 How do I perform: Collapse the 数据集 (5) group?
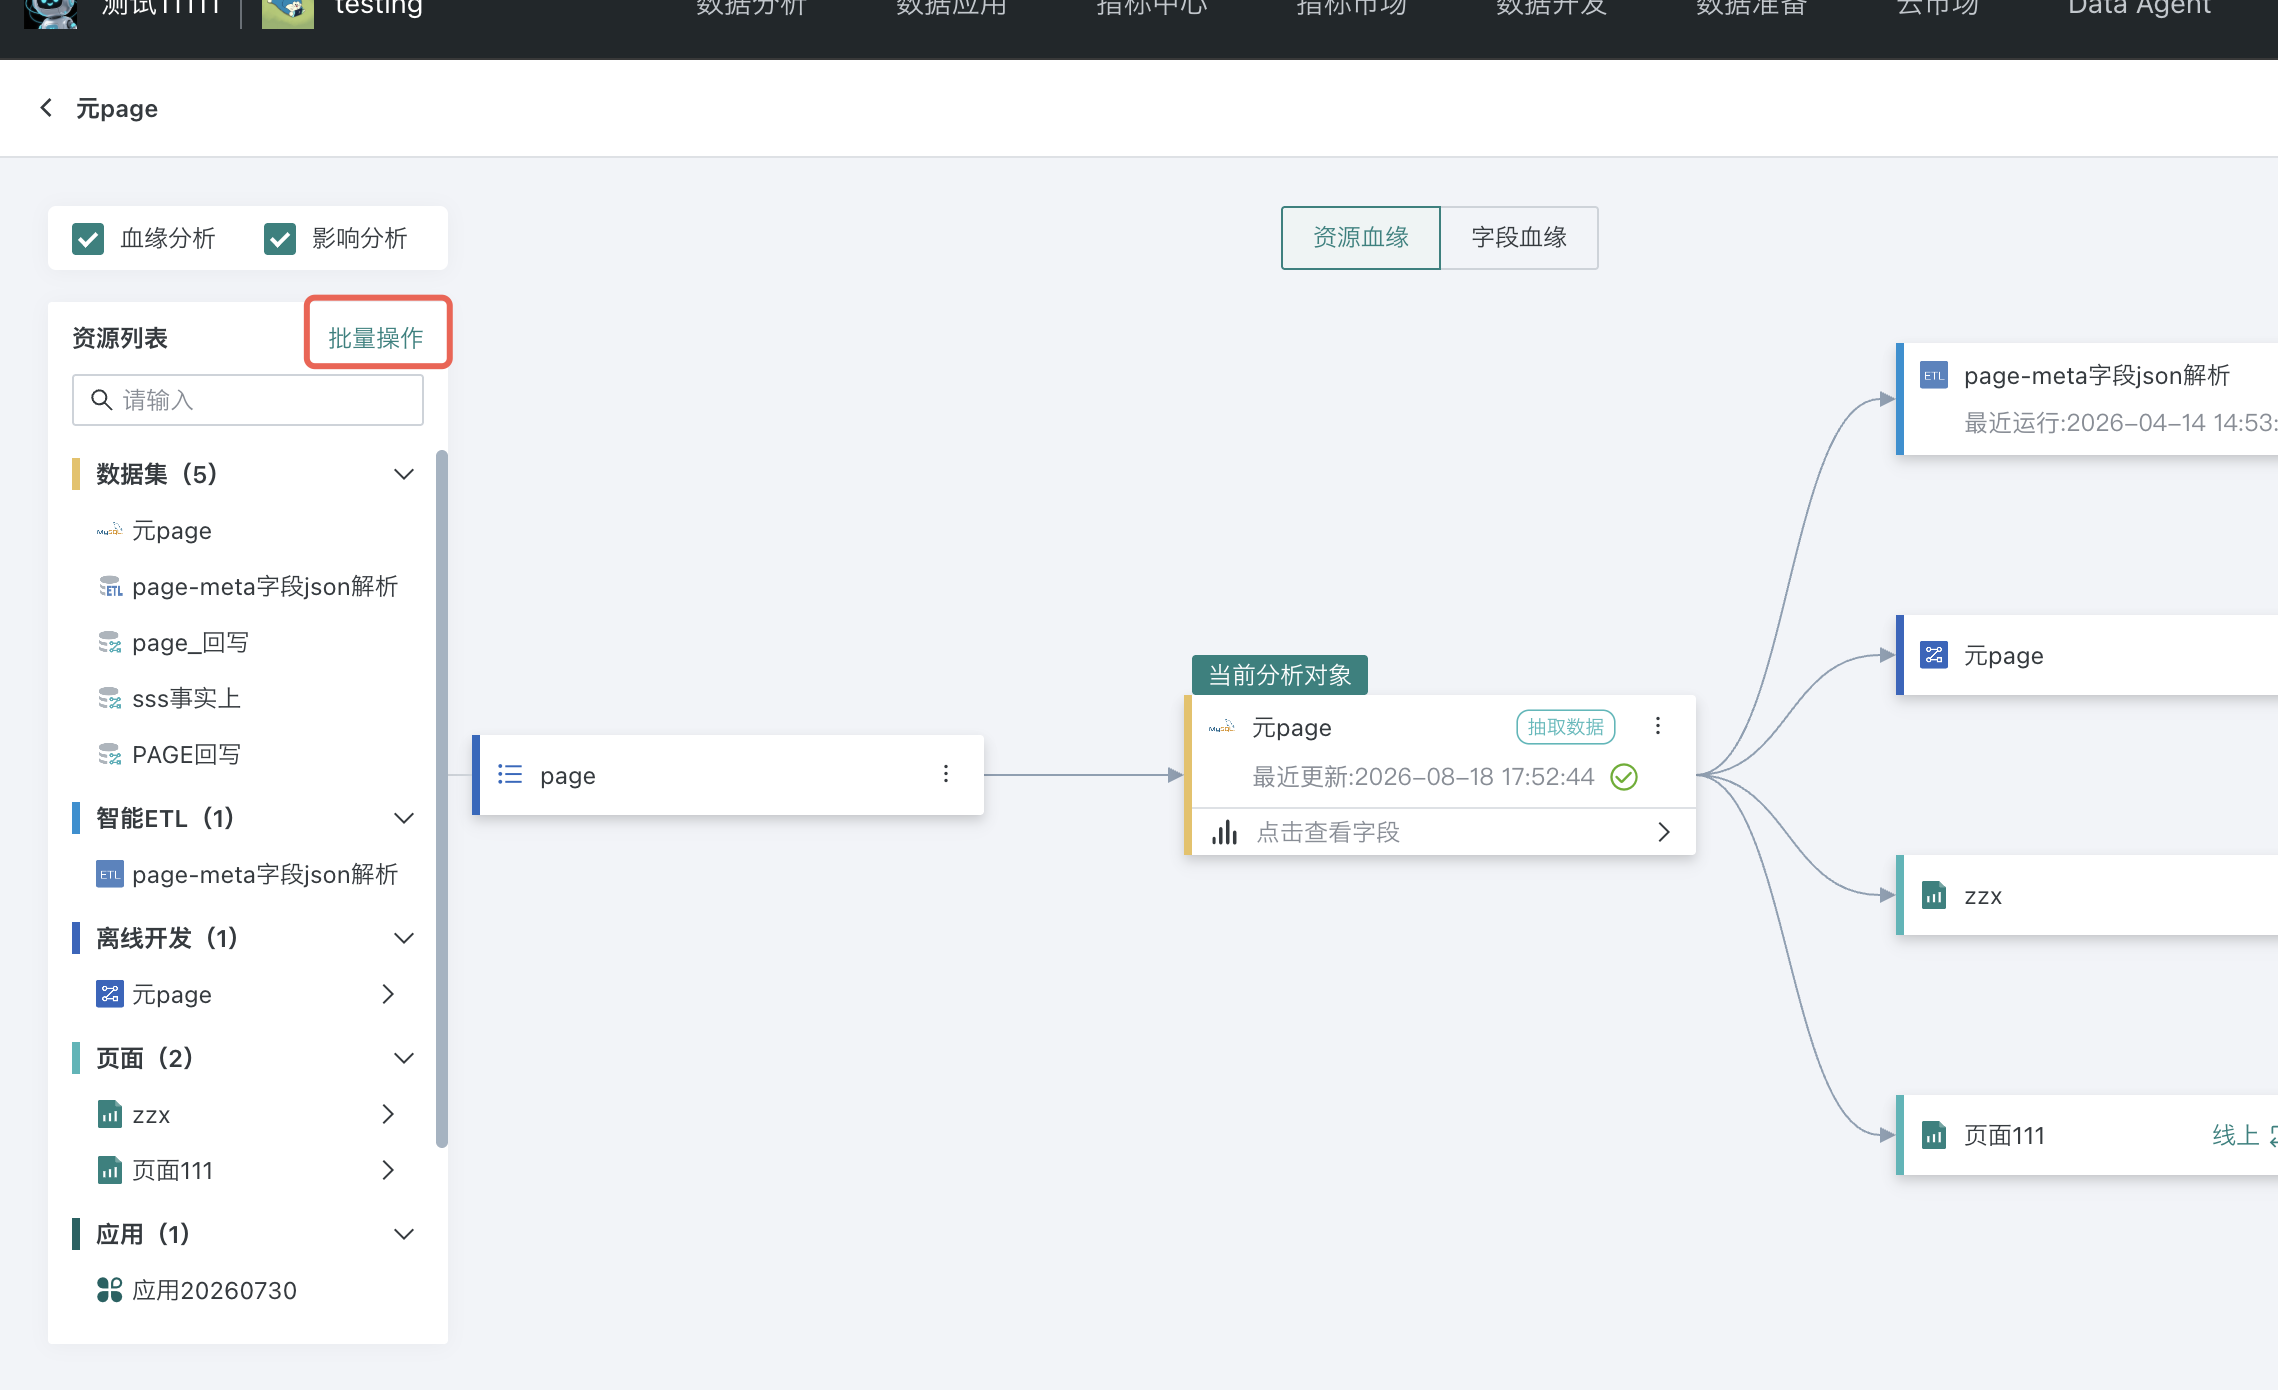click(404, 474)
